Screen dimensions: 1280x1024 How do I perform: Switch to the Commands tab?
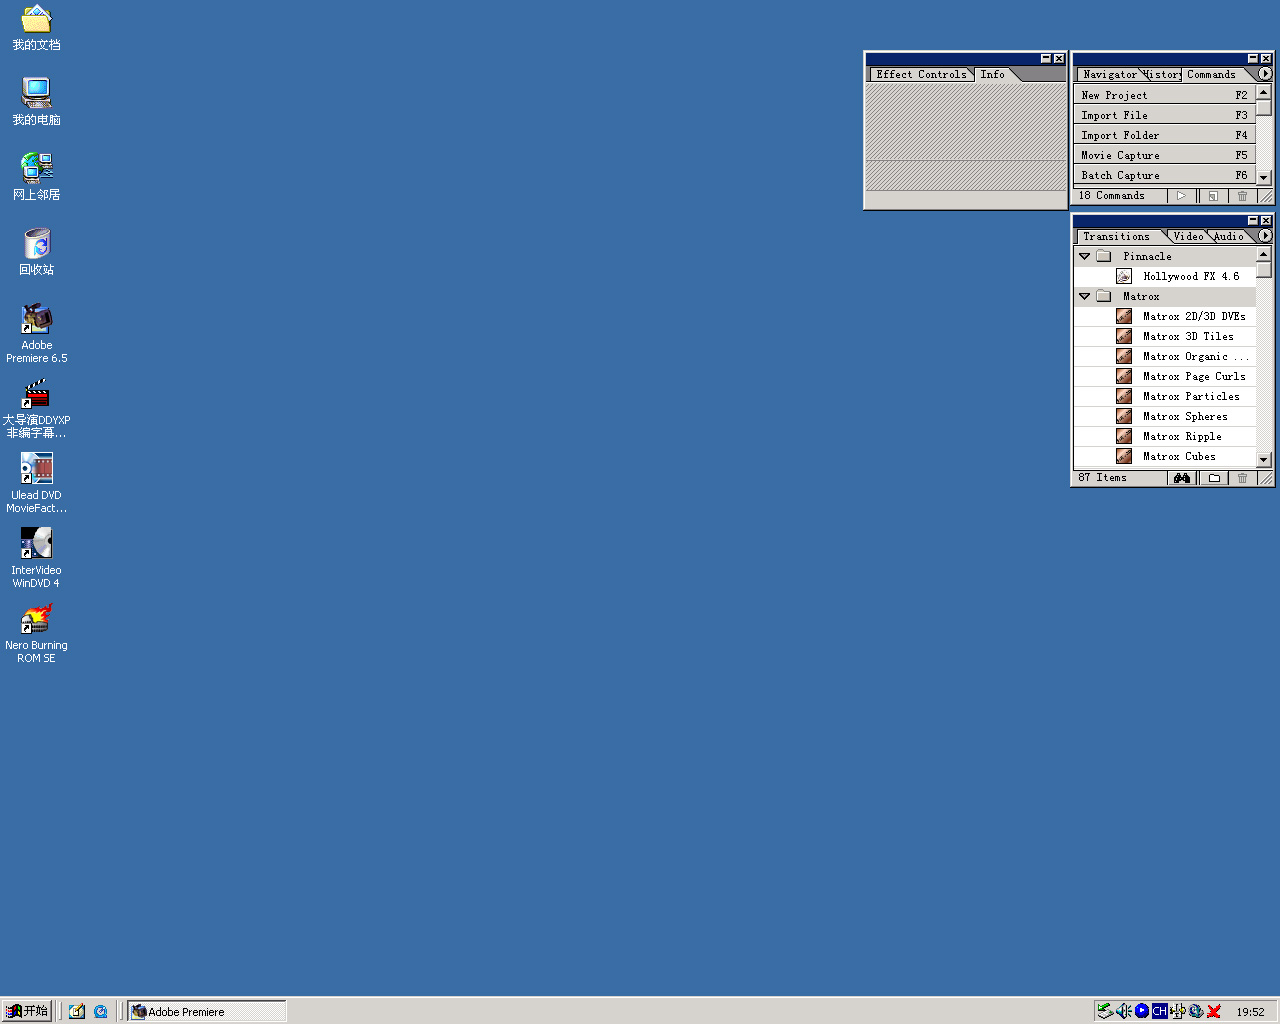point(1212,74)
